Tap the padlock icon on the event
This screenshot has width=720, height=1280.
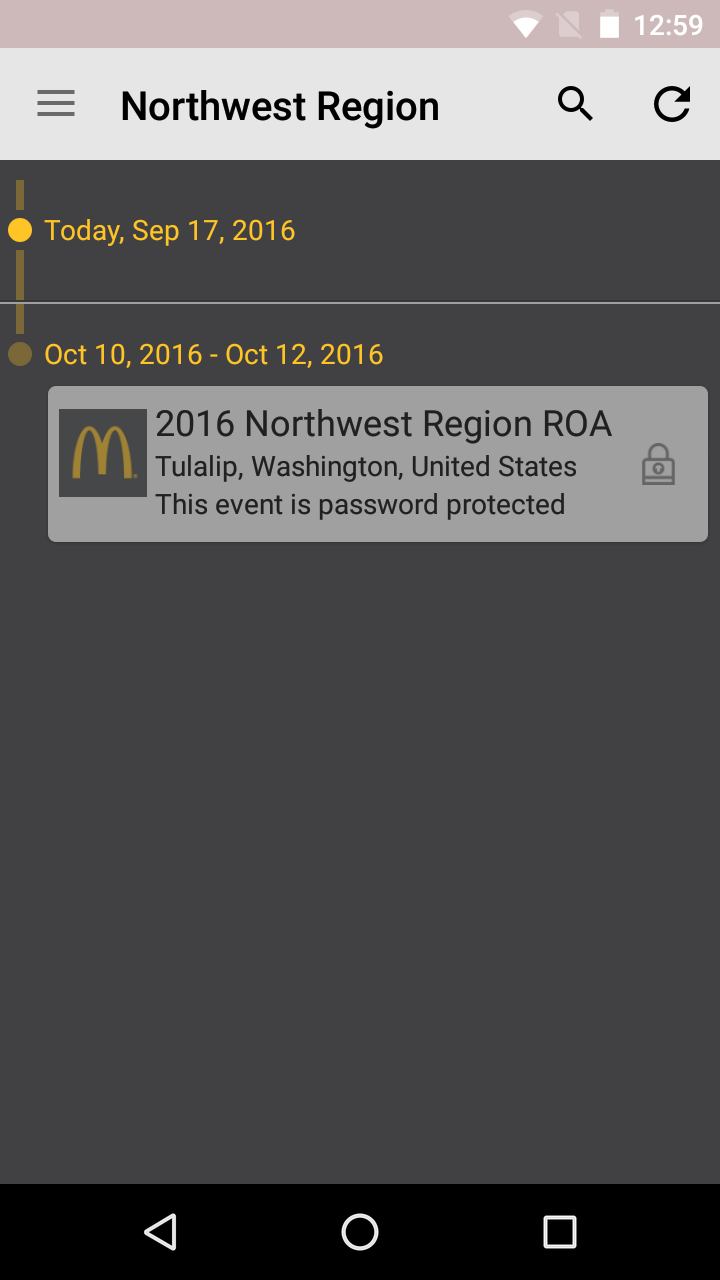pyautogui.click(x=658, y=465)
